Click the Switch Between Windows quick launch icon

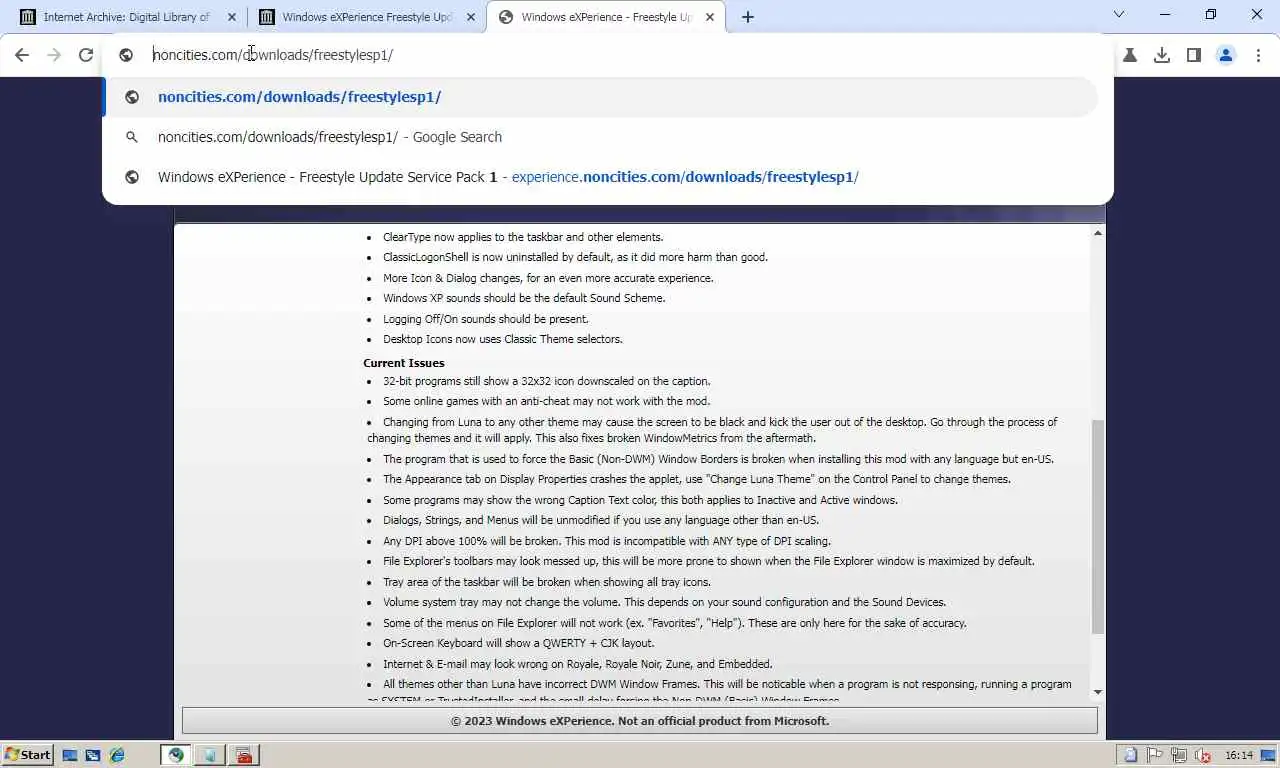(x=93, y=755)
